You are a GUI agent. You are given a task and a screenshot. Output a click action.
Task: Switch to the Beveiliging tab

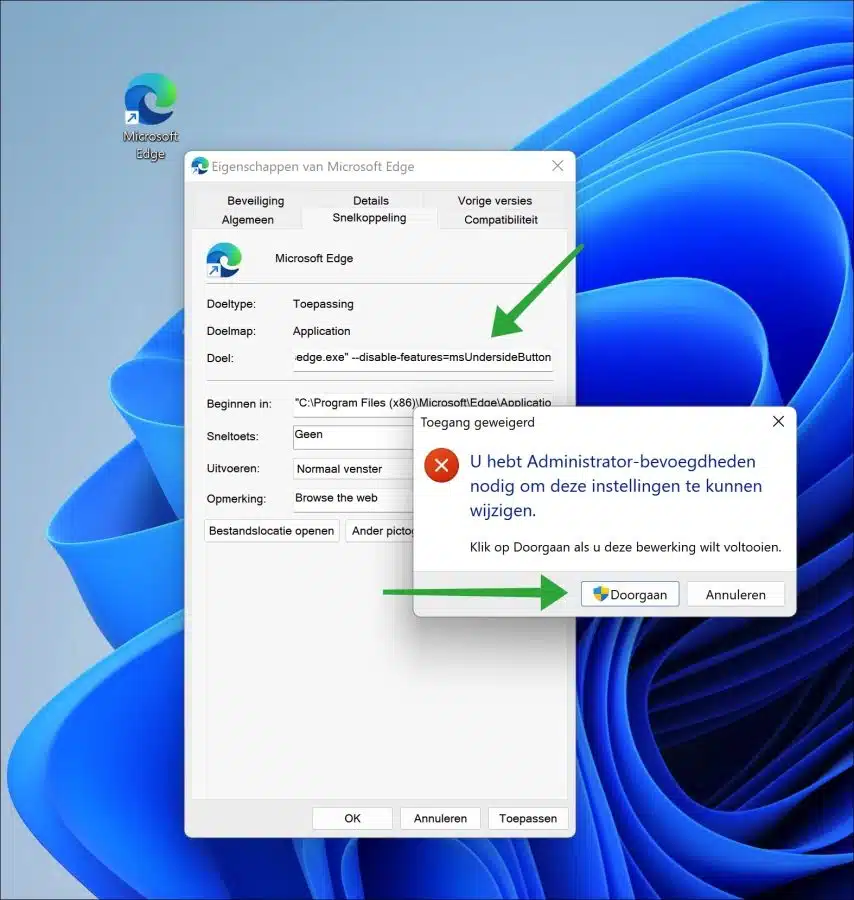click(x=255, y=200)
